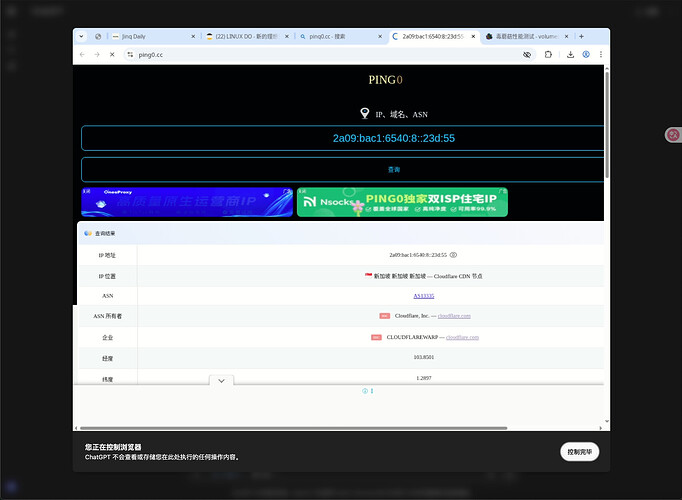Switch to the Jing Daily tab

pyautogui.click(x=154, y=37)
